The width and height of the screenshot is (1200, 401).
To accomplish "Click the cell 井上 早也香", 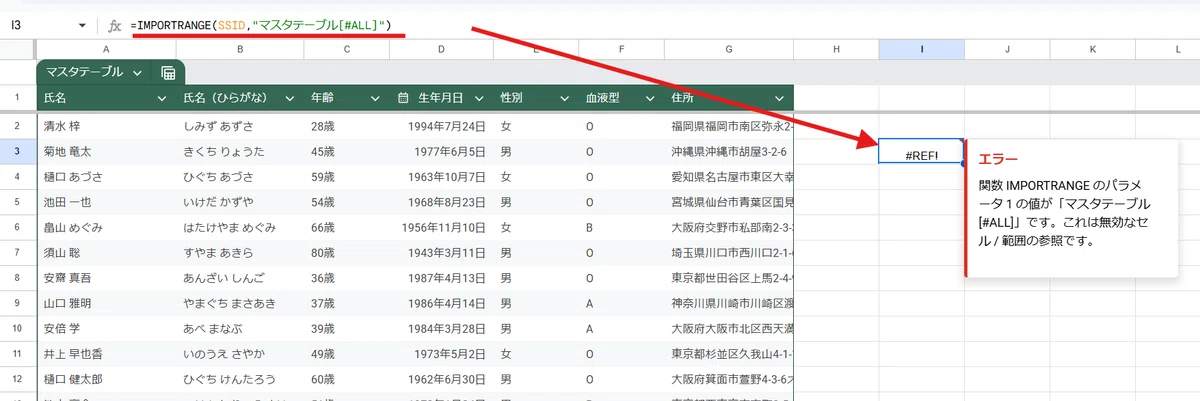I will [x=105, y=353].
